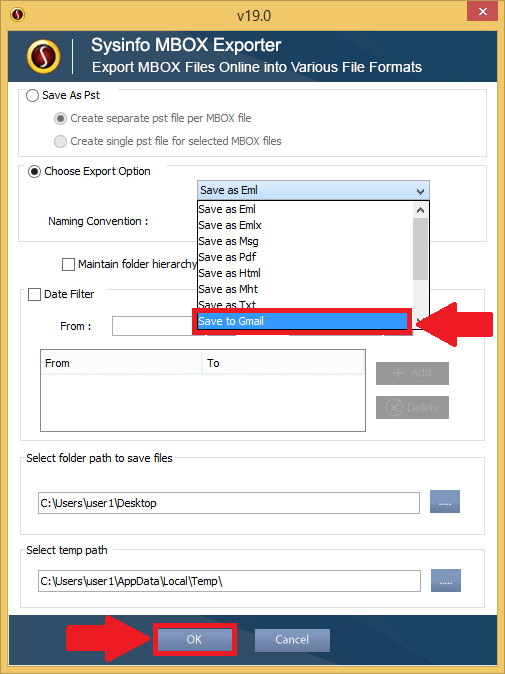Click the folder path input field
The image size is (505, 674).
pos(229,503)
